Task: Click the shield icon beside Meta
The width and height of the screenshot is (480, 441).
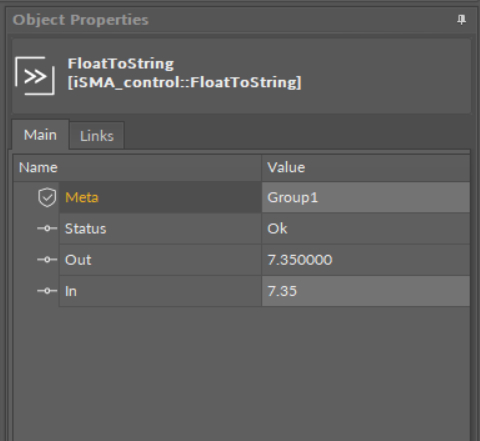Action: click(47, 197)
